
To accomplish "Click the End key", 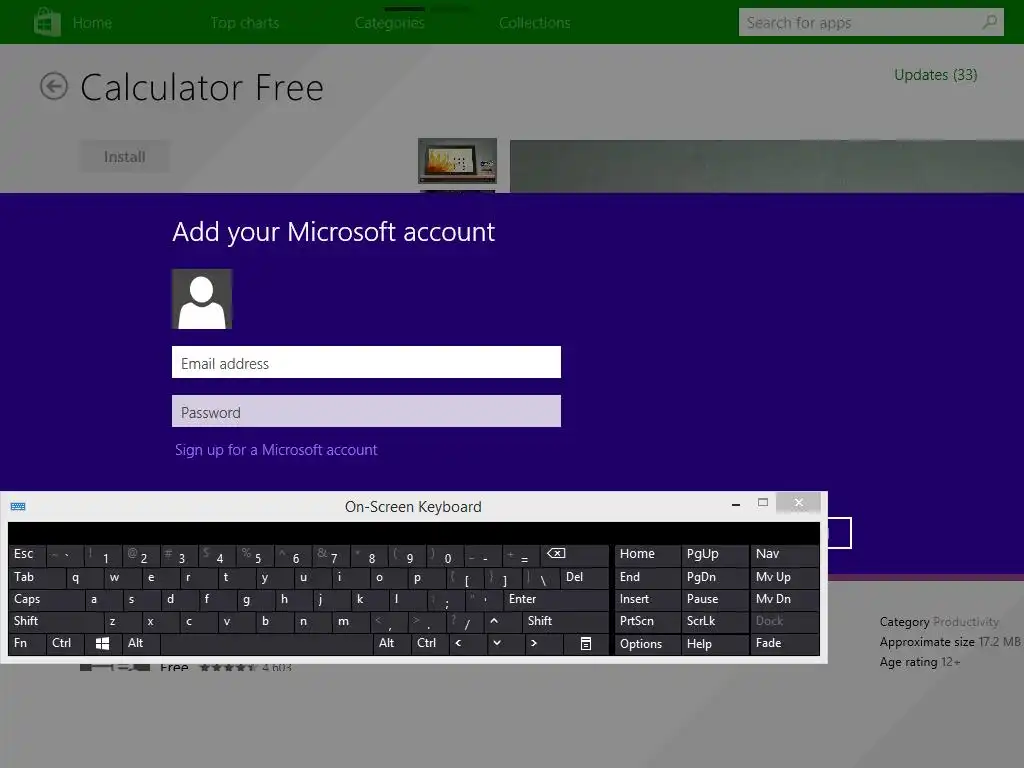I will coord(647,577).
